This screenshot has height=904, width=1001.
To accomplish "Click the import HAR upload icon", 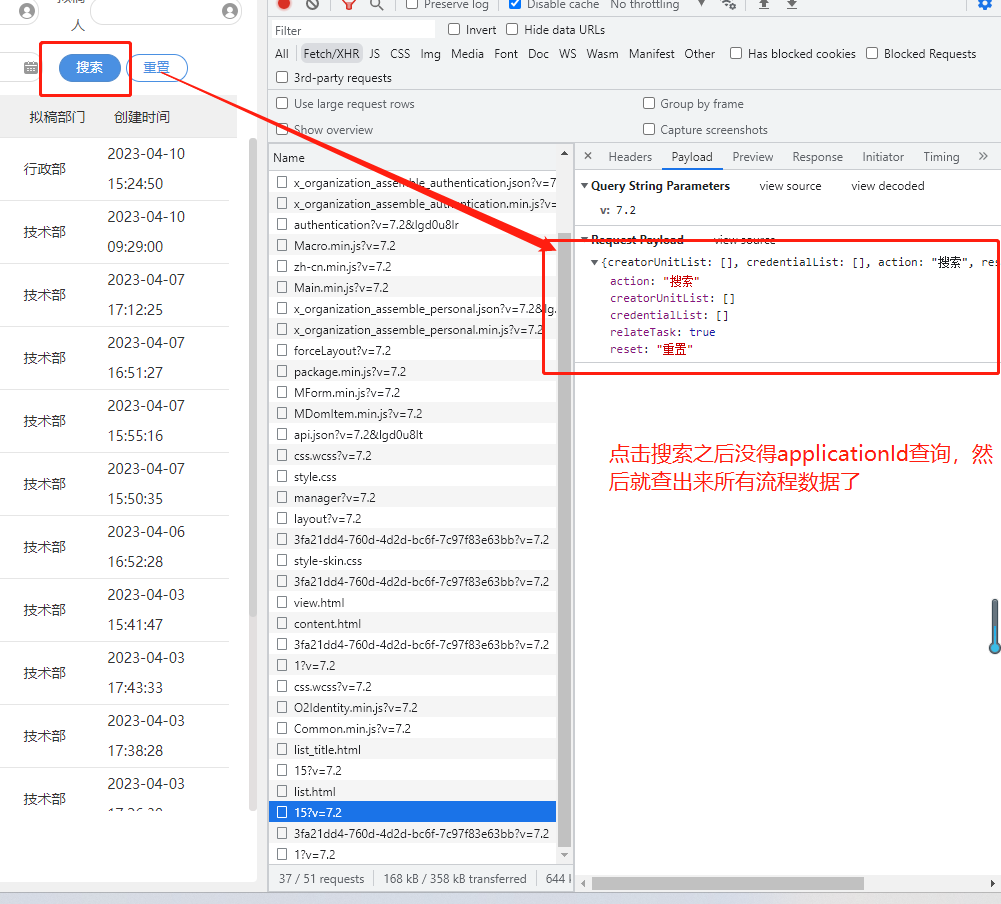I will (x=764, y=4).
